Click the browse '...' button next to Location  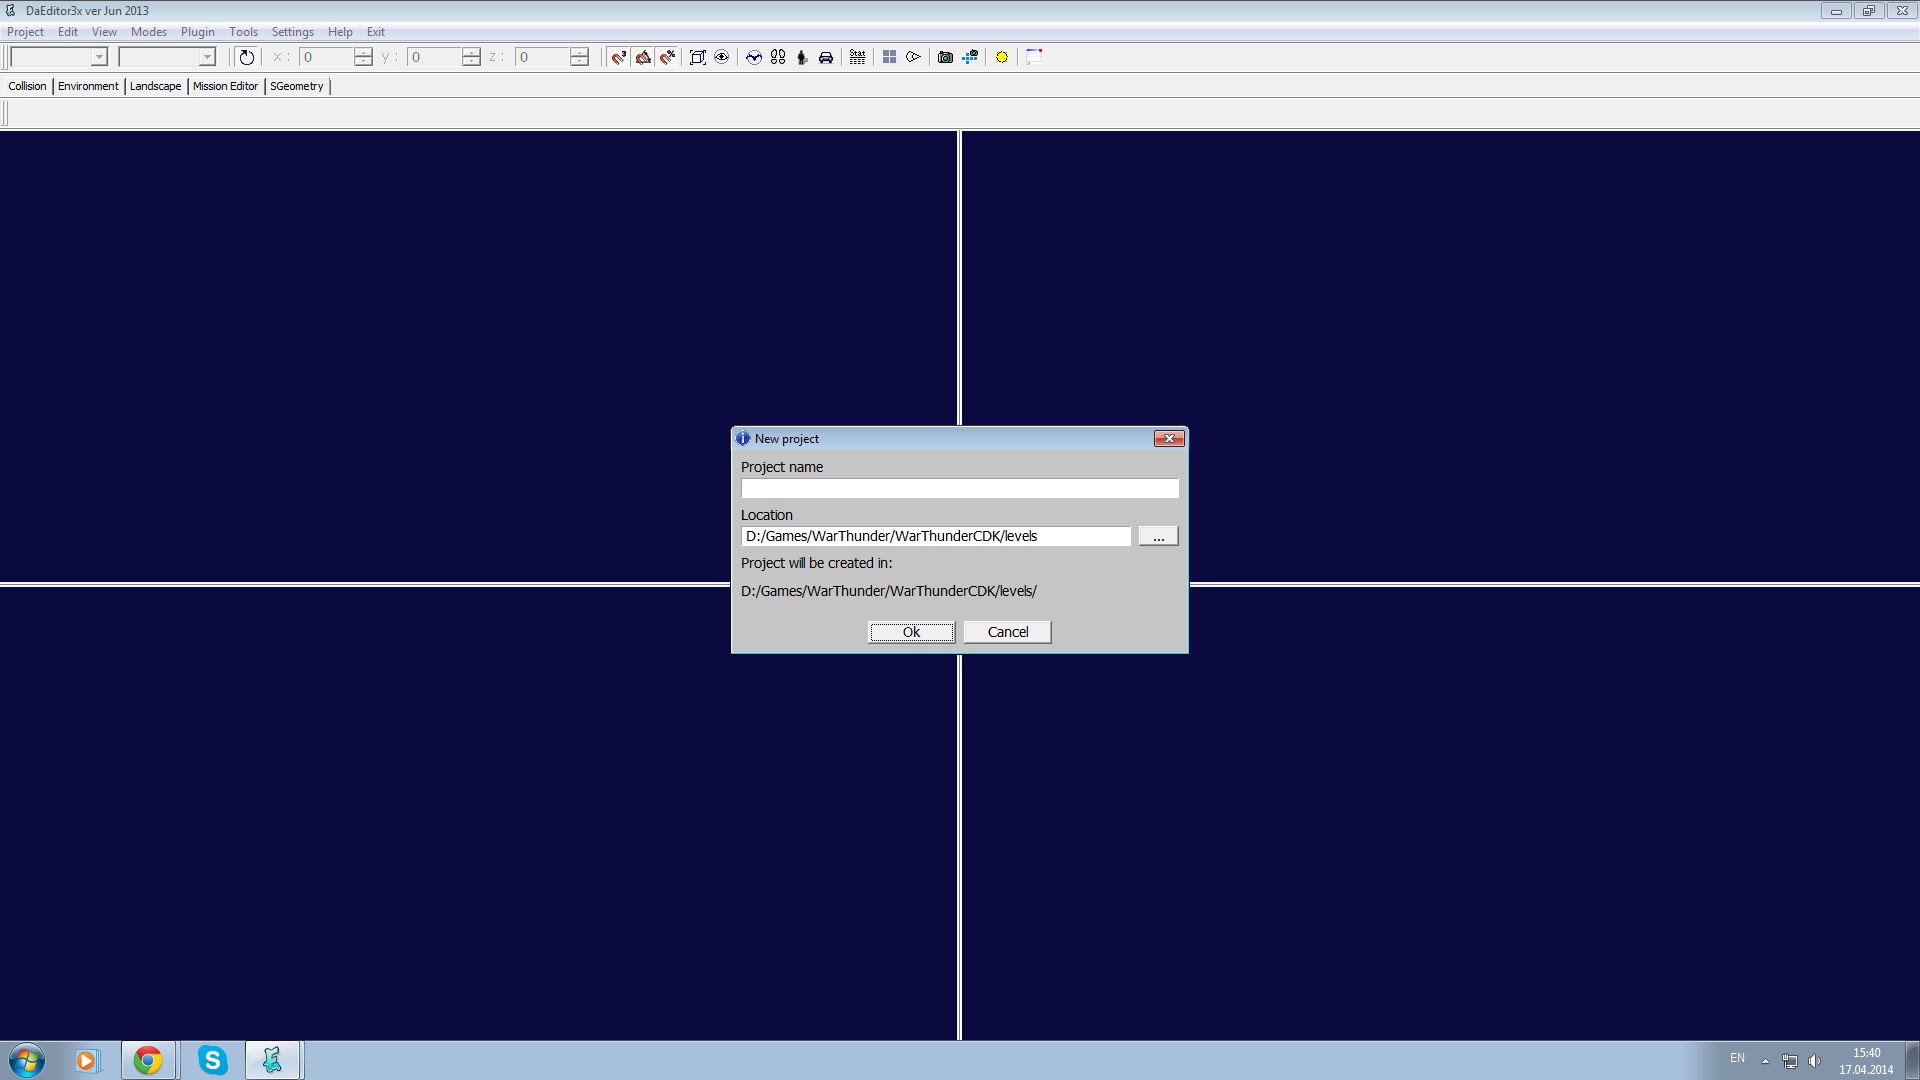(x=1158, y=536)
